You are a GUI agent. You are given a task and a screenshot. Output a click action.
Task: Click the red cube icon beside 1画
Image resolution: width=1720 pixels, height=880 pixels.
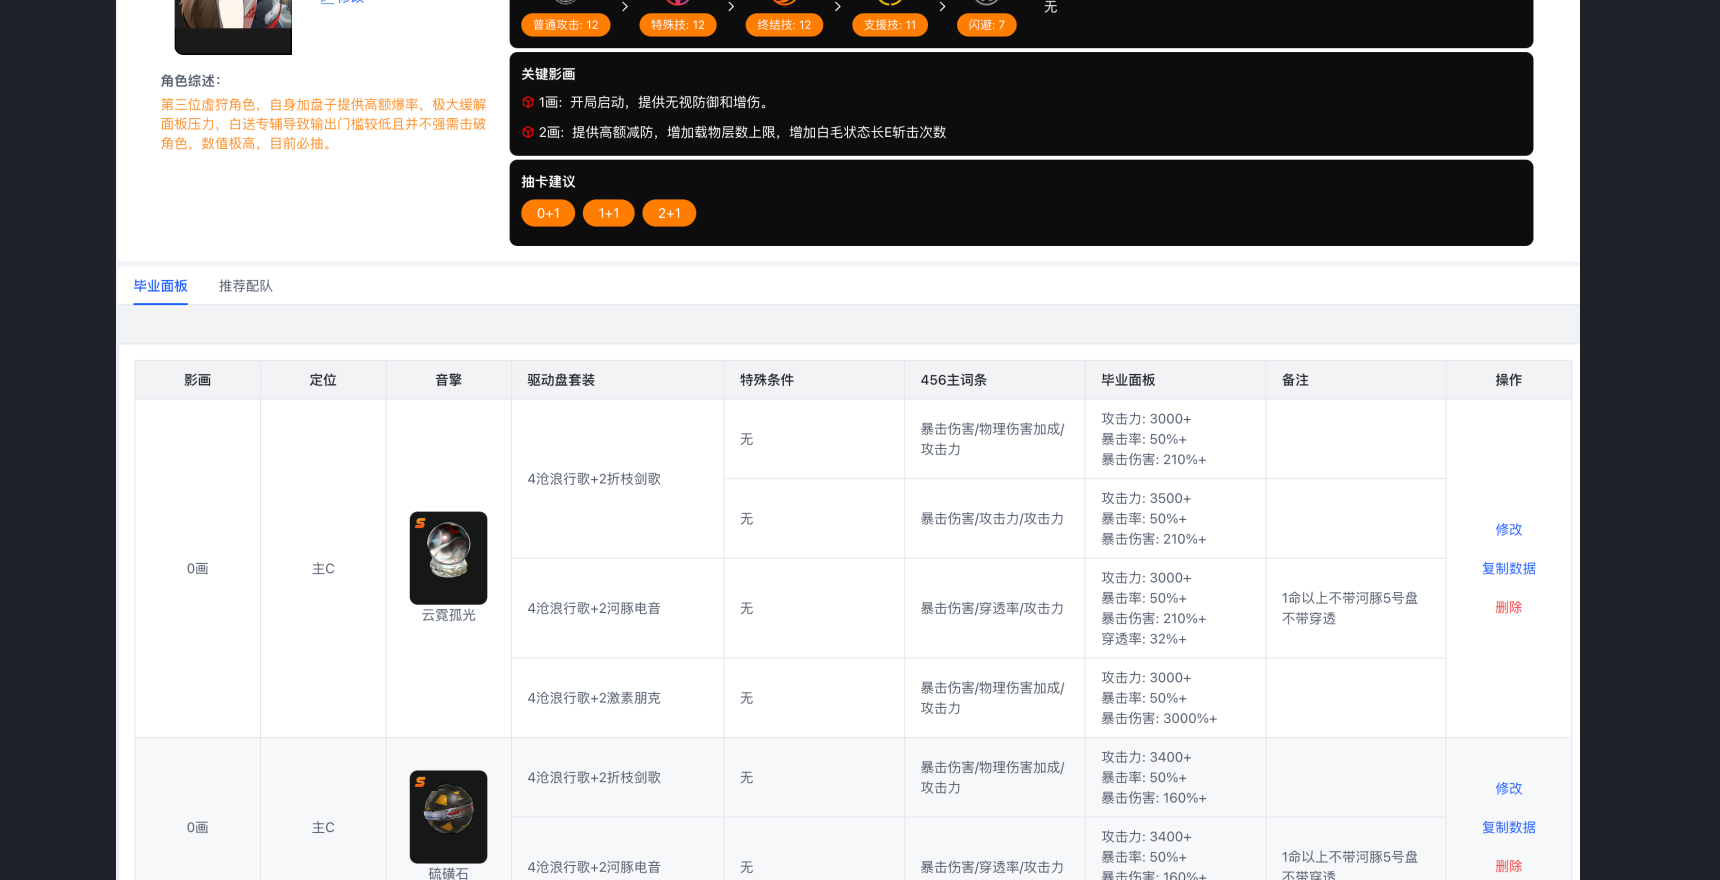528,102
